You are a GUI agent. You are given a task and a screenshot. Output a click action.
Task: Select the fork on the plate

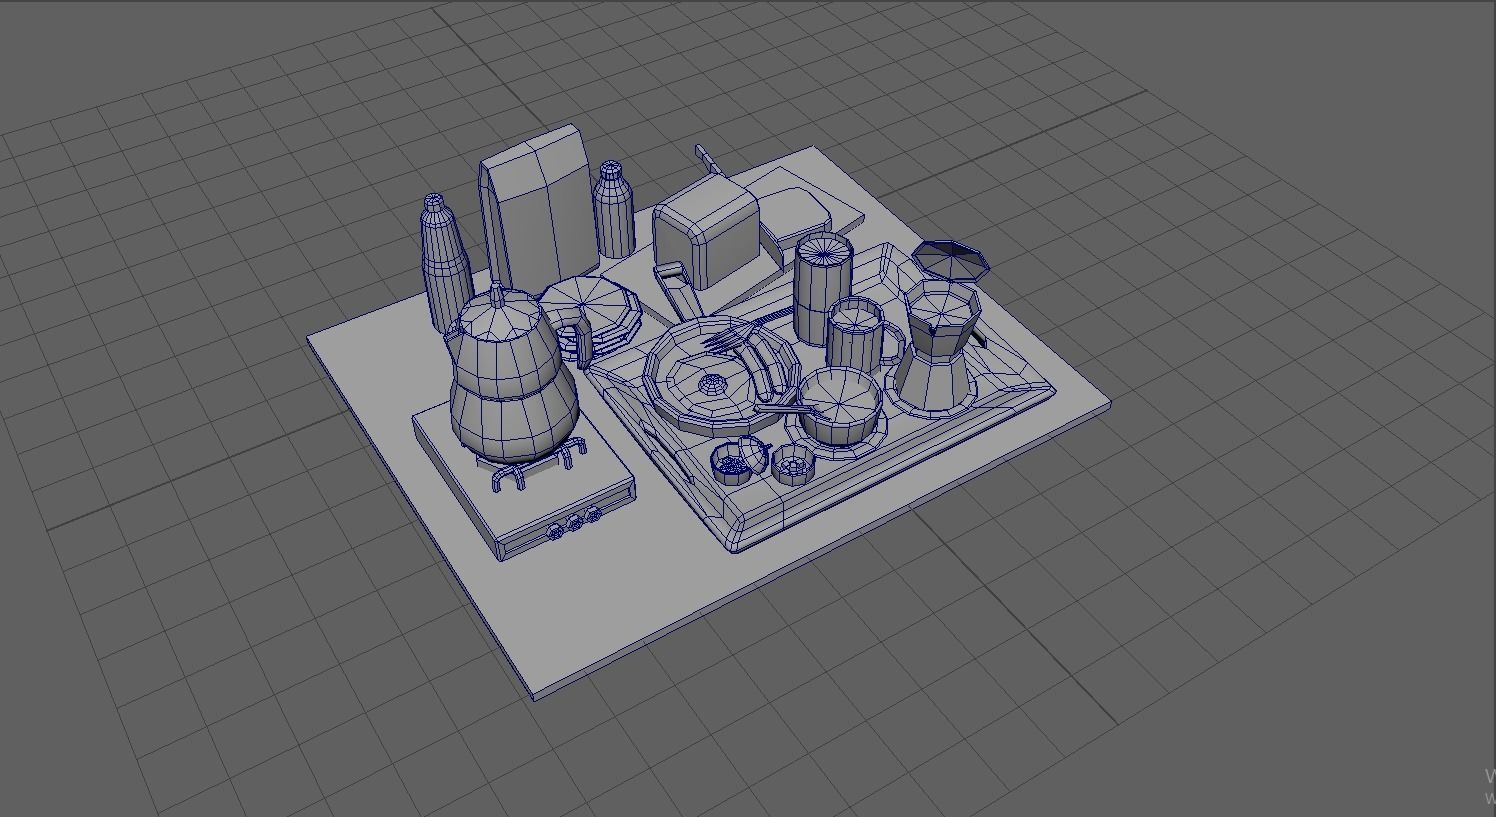748,331
